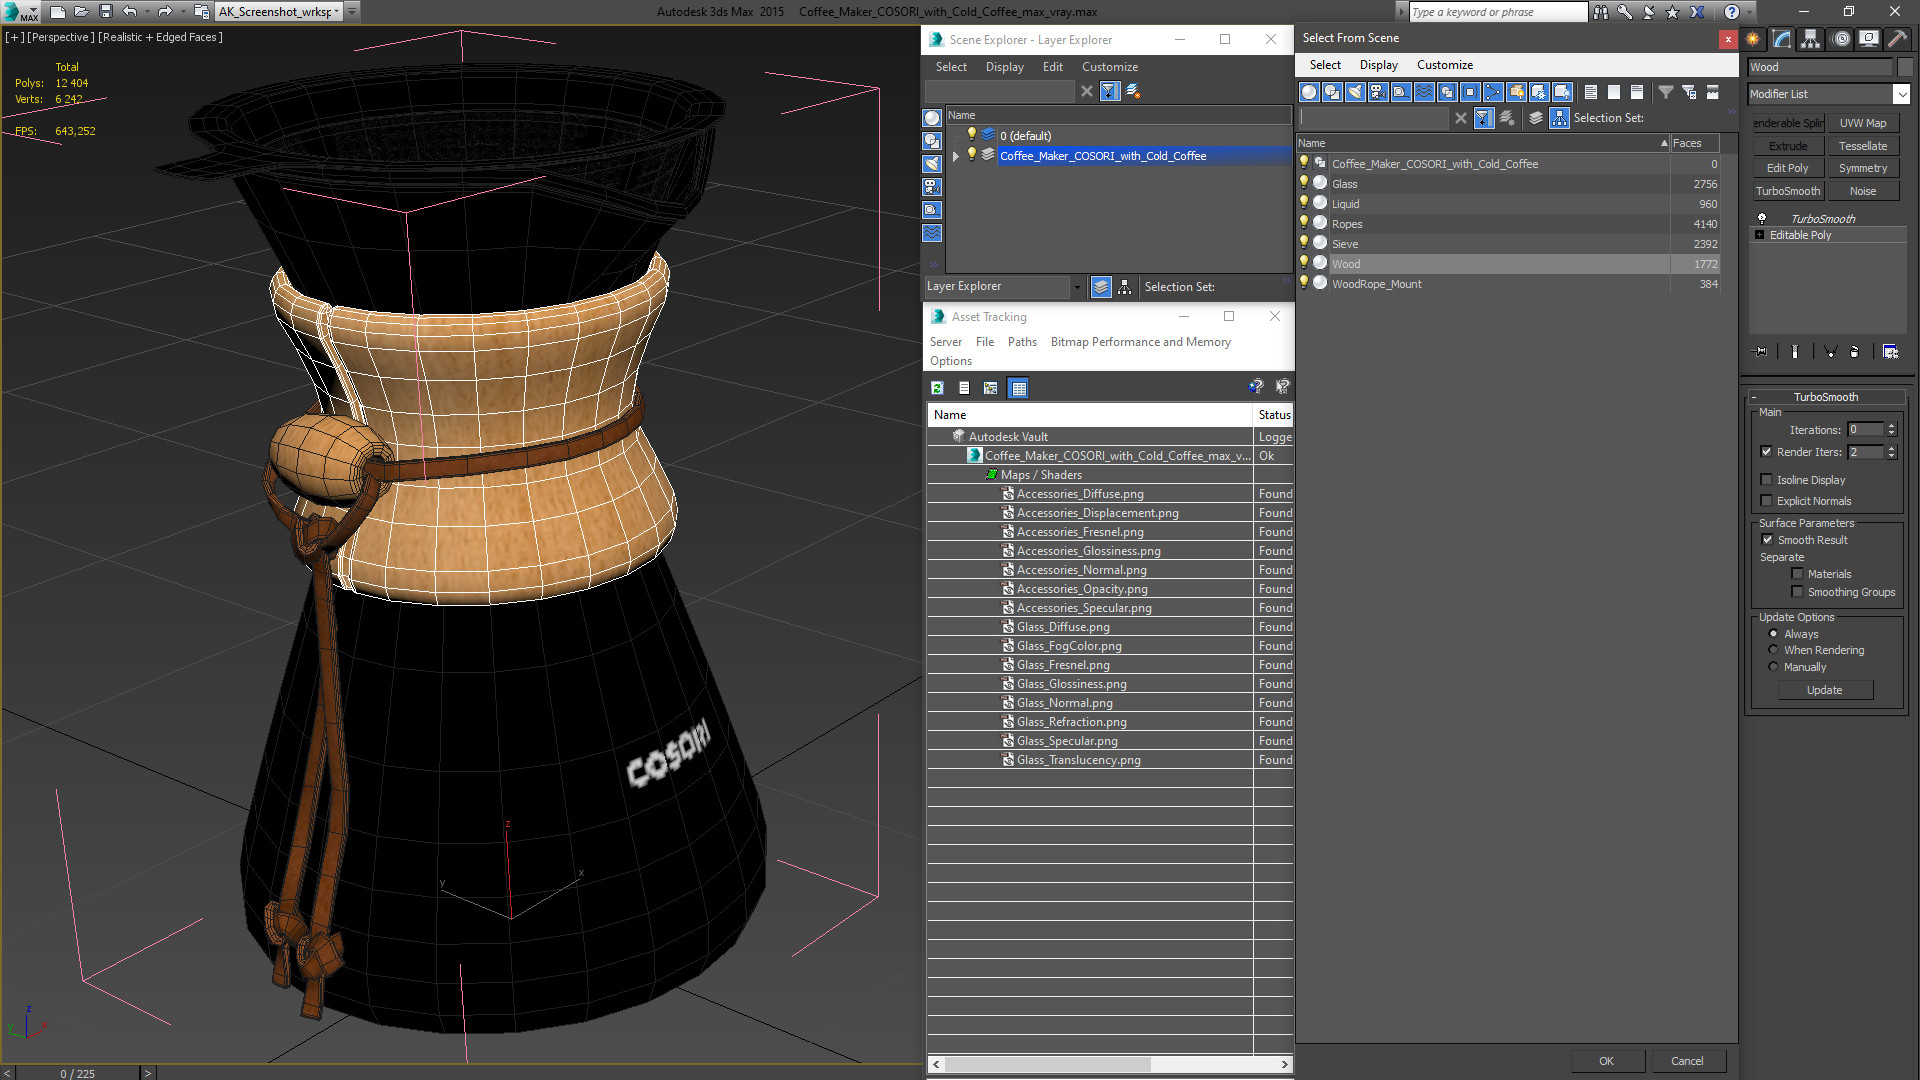
Task: Click Refresh icon in Asset Tracking toolbar
Action: click(937, 388)
